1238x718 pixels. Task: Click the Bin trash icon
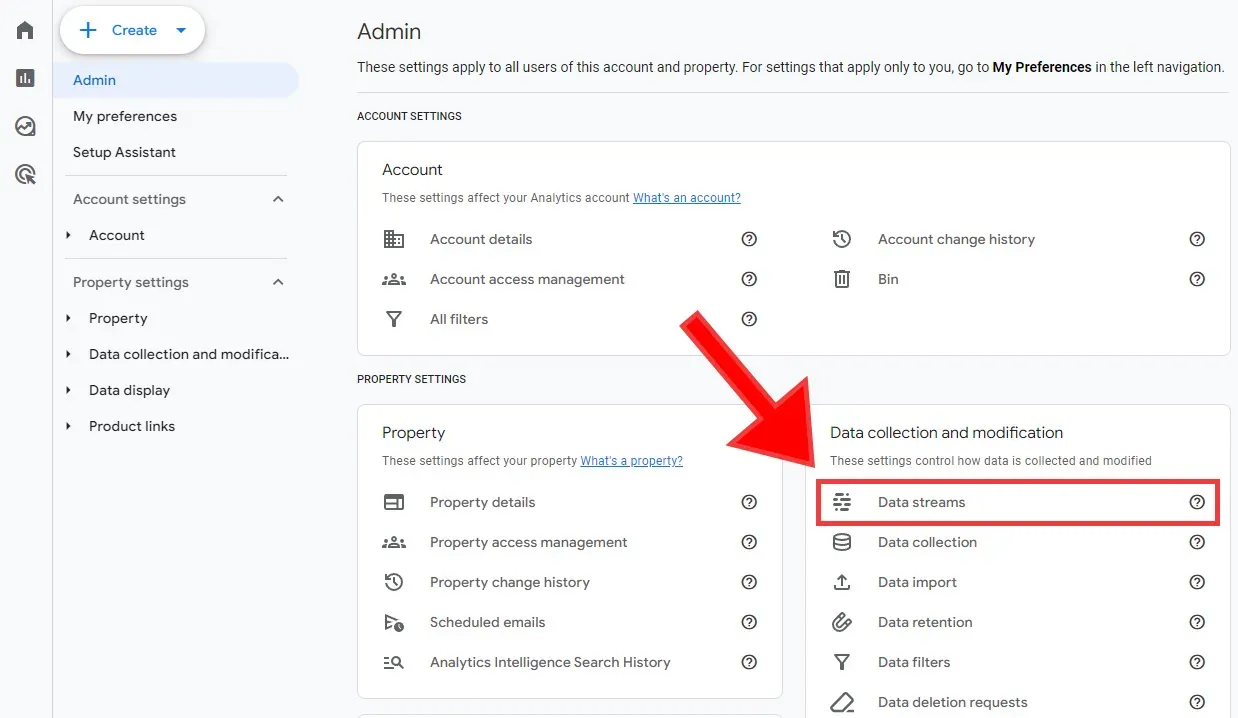[x=842, y=279]
